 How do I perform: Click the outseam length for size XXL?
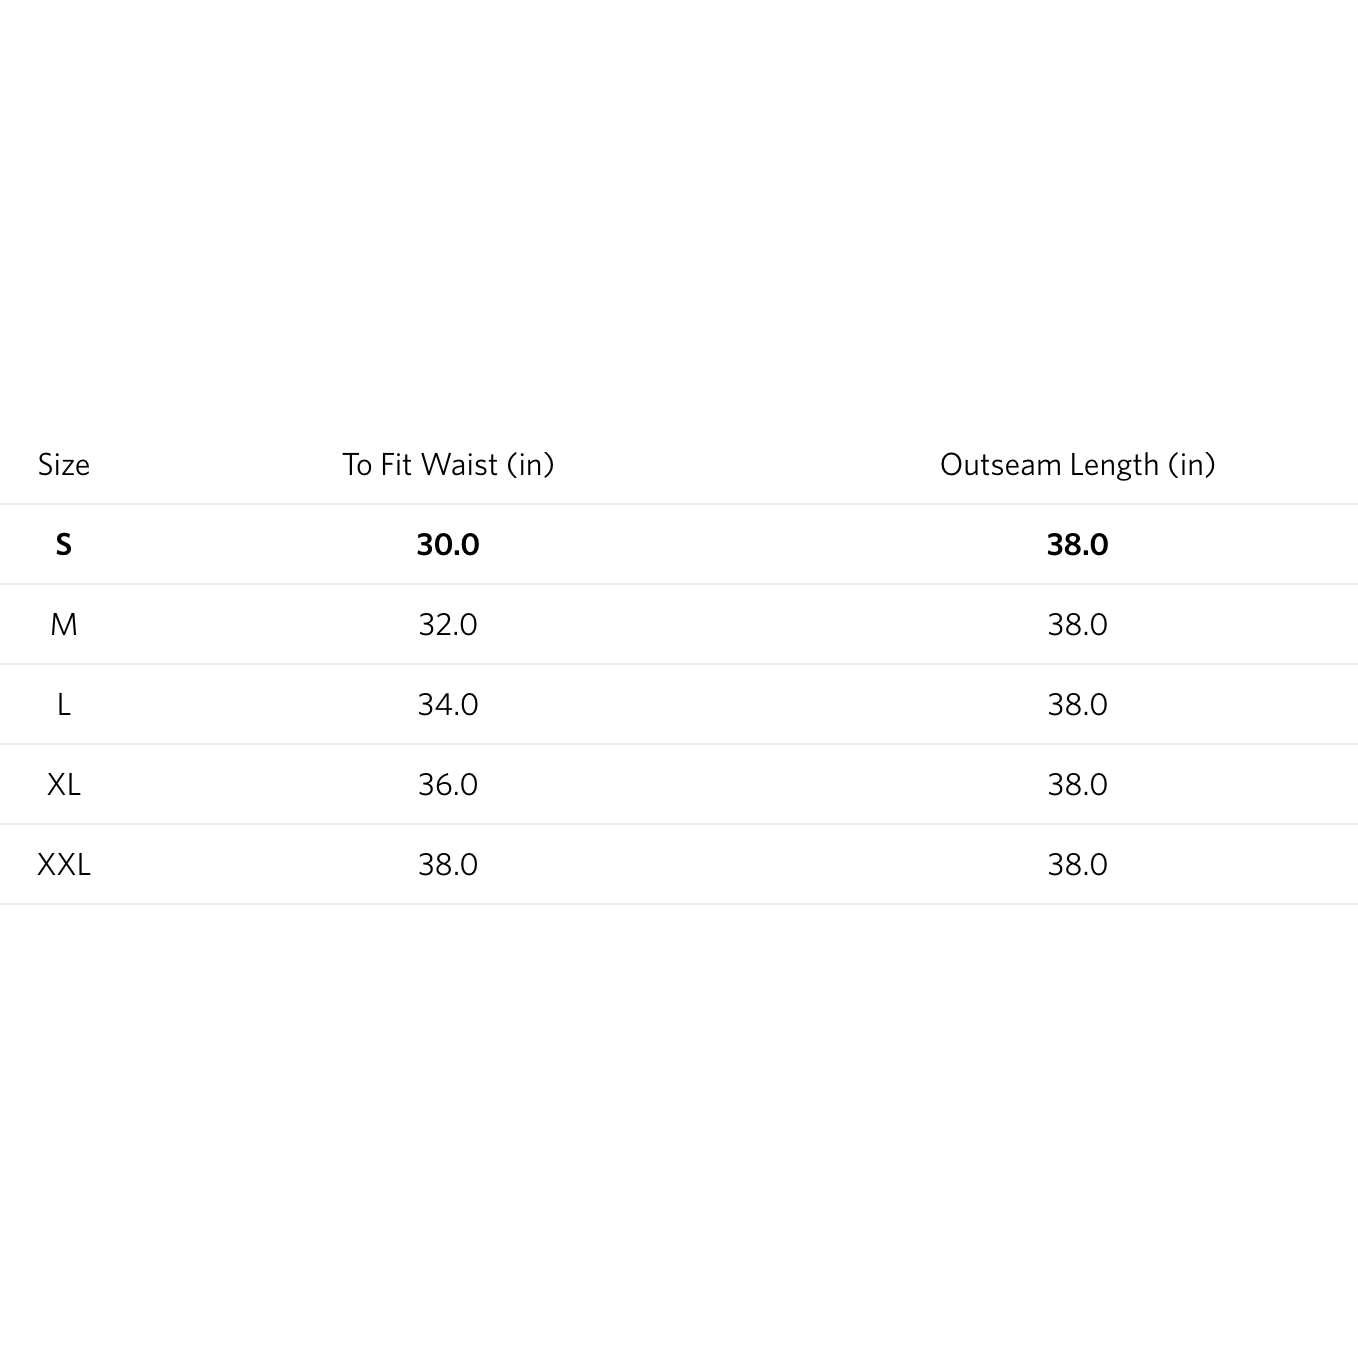(x=1077, y=865)
